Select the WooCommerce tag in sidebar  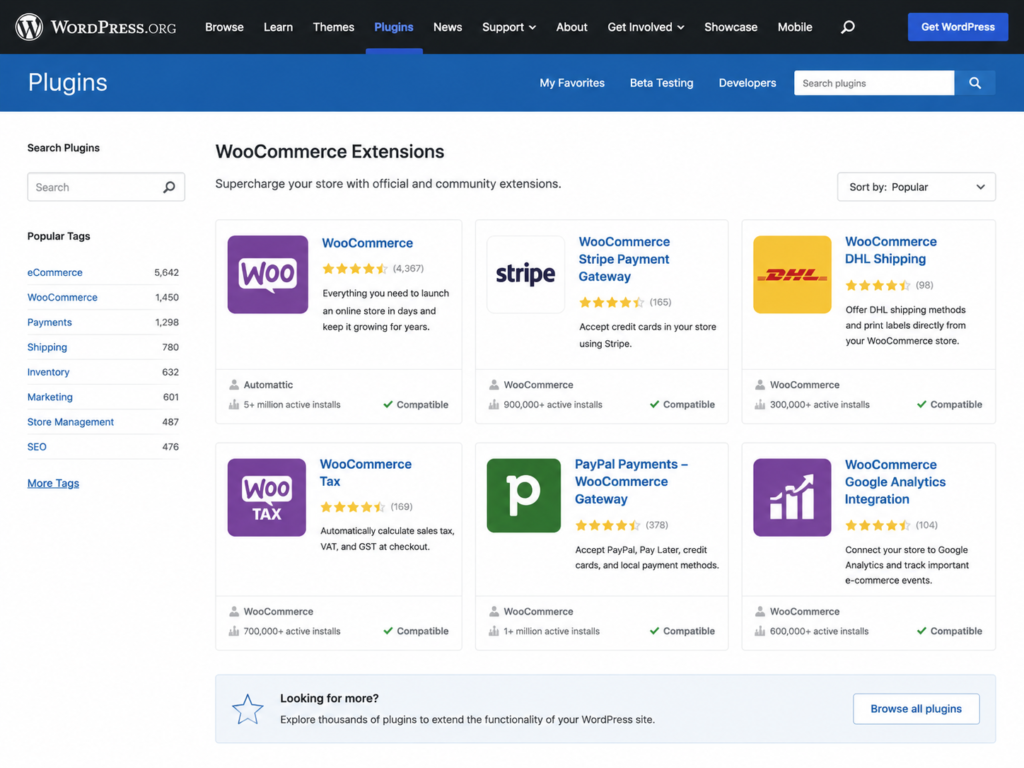point(62,297)
